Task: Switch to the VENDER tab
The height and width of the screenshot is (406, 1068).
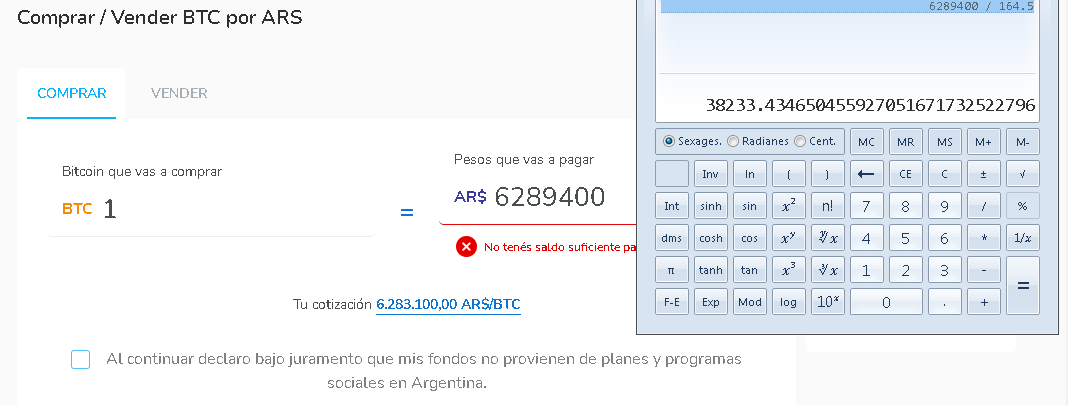Action: pos(179,93)
